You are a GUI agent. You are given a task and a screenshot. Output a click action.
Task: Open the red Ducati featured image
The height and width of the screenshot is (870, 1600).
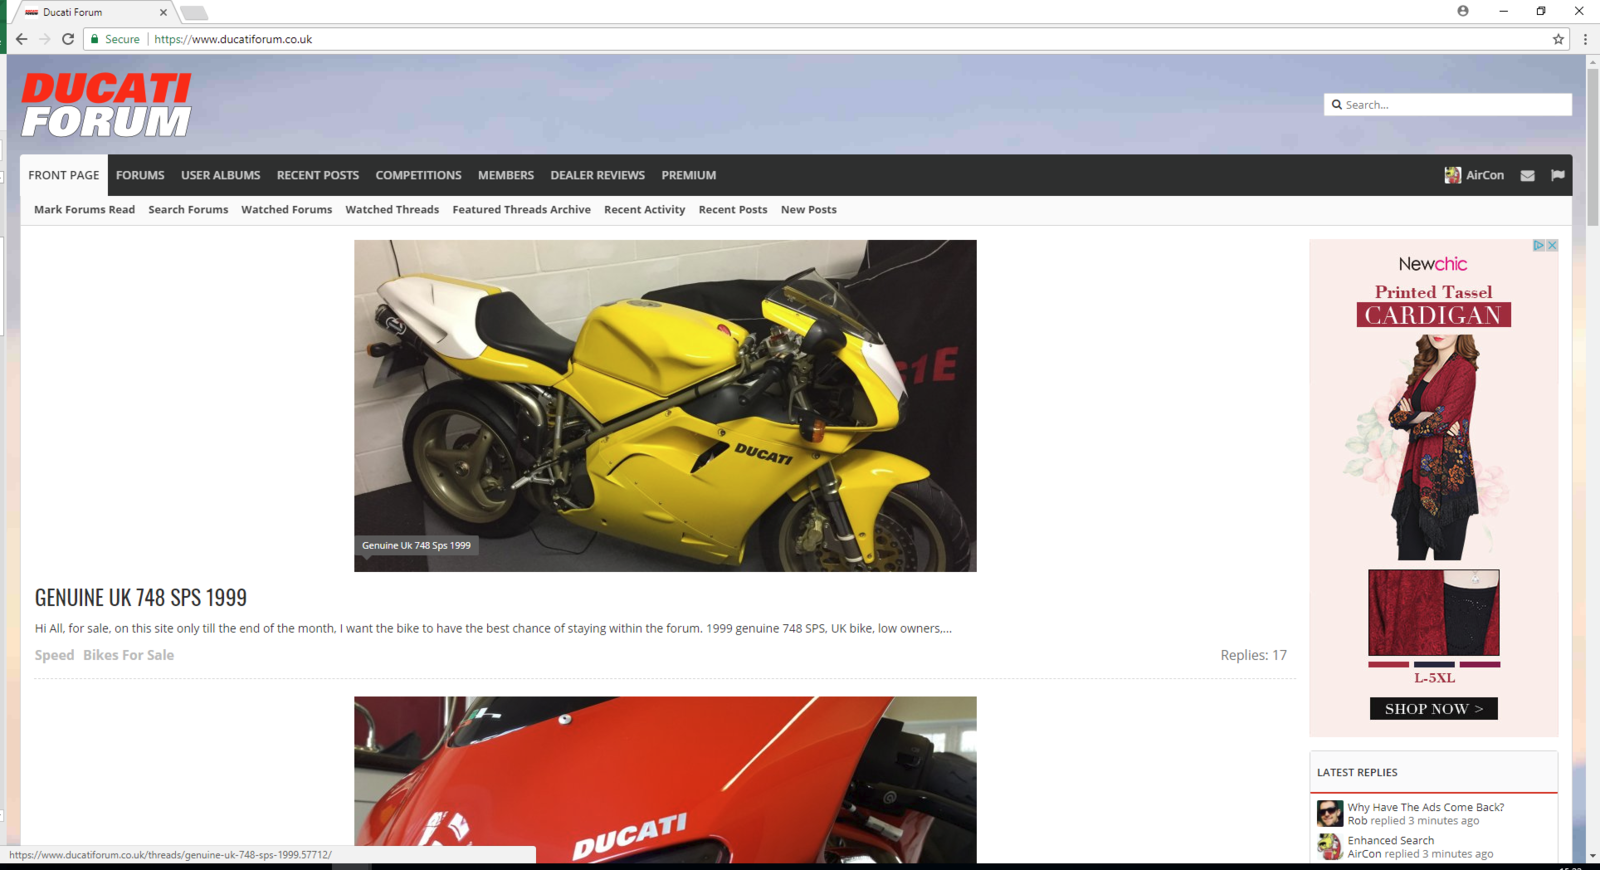coord(665,779)
